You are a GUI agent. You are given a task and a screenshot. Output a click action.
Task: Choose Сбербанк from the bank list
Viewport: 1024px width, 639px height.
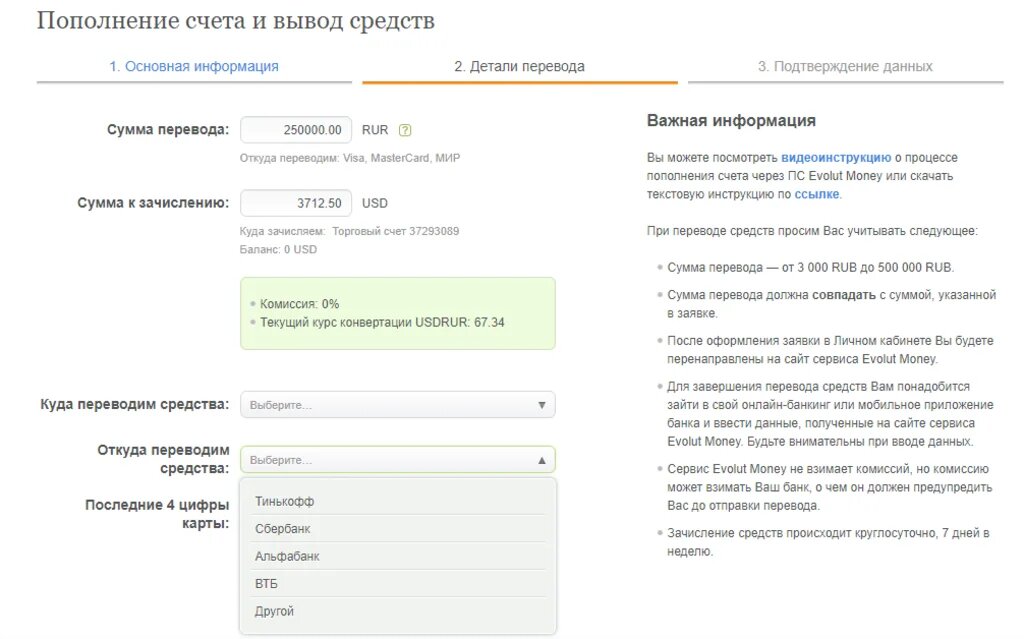pyautogui.click(x=398, y=529)
